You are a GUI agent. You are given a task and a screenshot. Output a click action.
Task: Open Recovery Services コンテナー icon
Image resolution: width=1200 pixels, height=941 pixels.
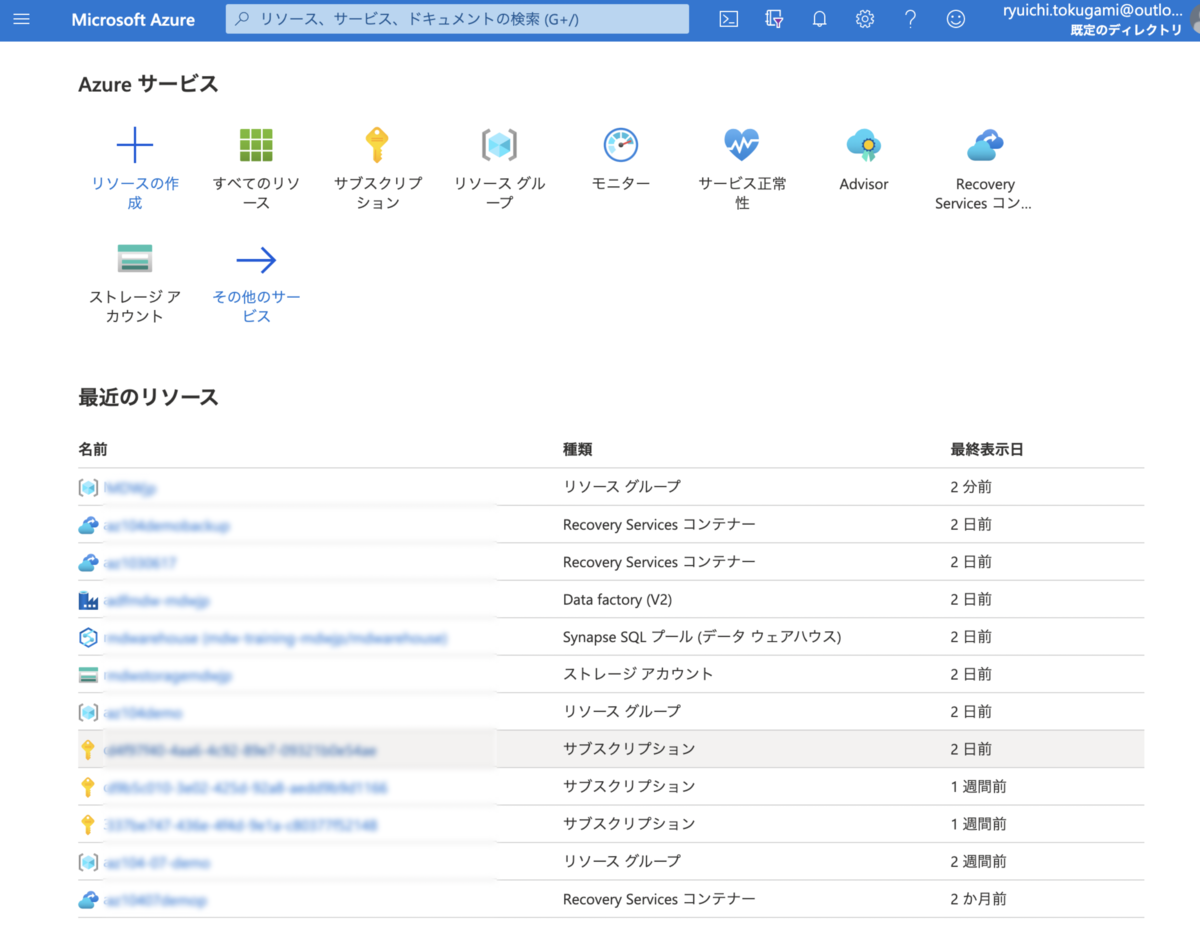click(x=984, y=144)
